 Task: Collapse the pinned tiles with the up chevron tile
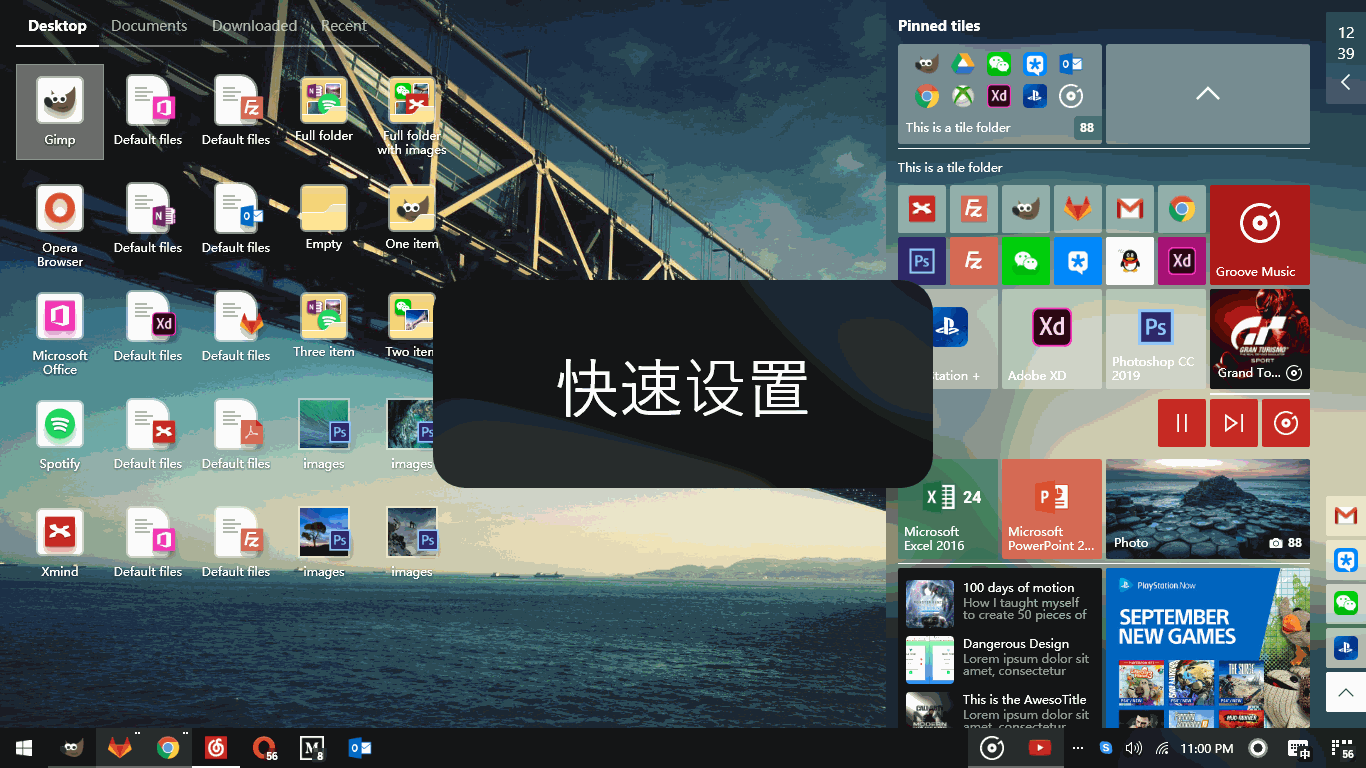click(x=1208, y=93)
